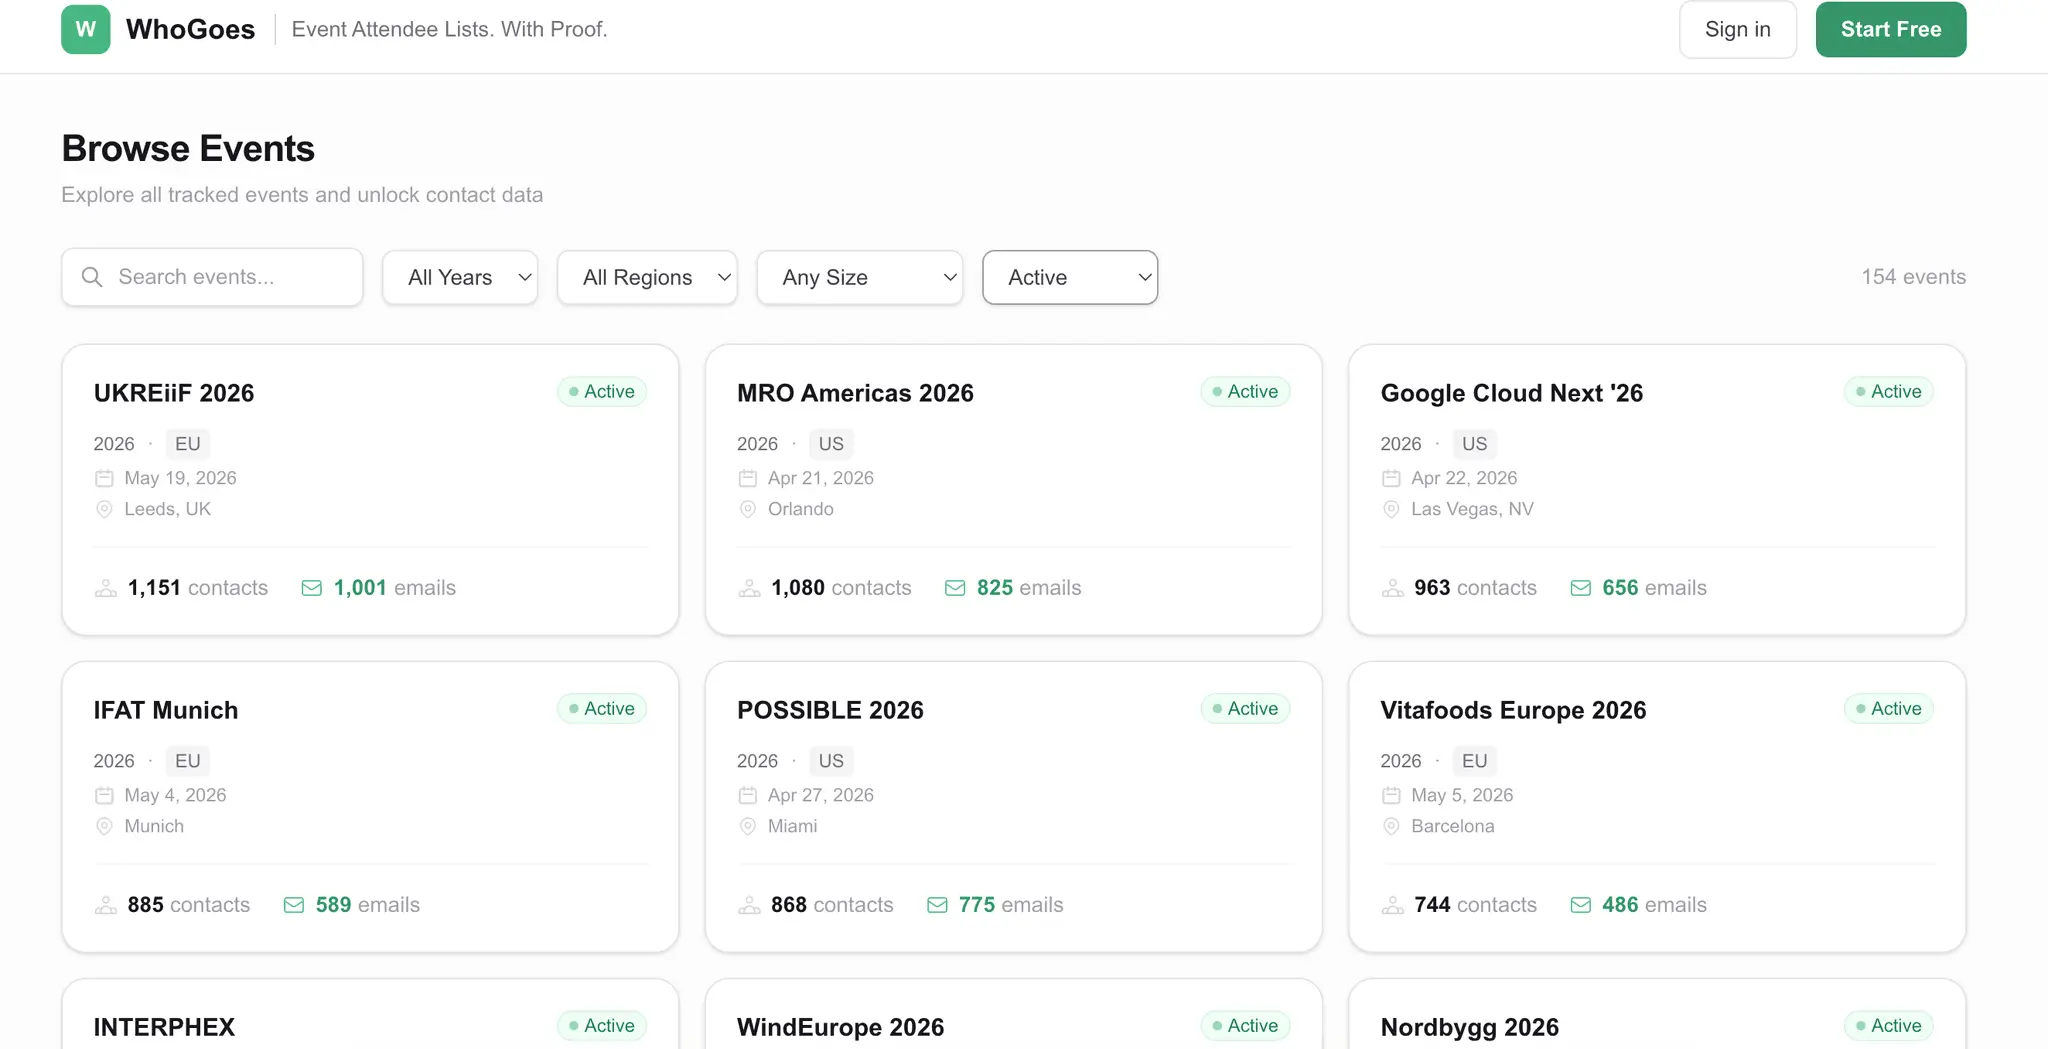
Task: Click calendar icon next to Apr 21, 2026
Action: tap(748, 478)
